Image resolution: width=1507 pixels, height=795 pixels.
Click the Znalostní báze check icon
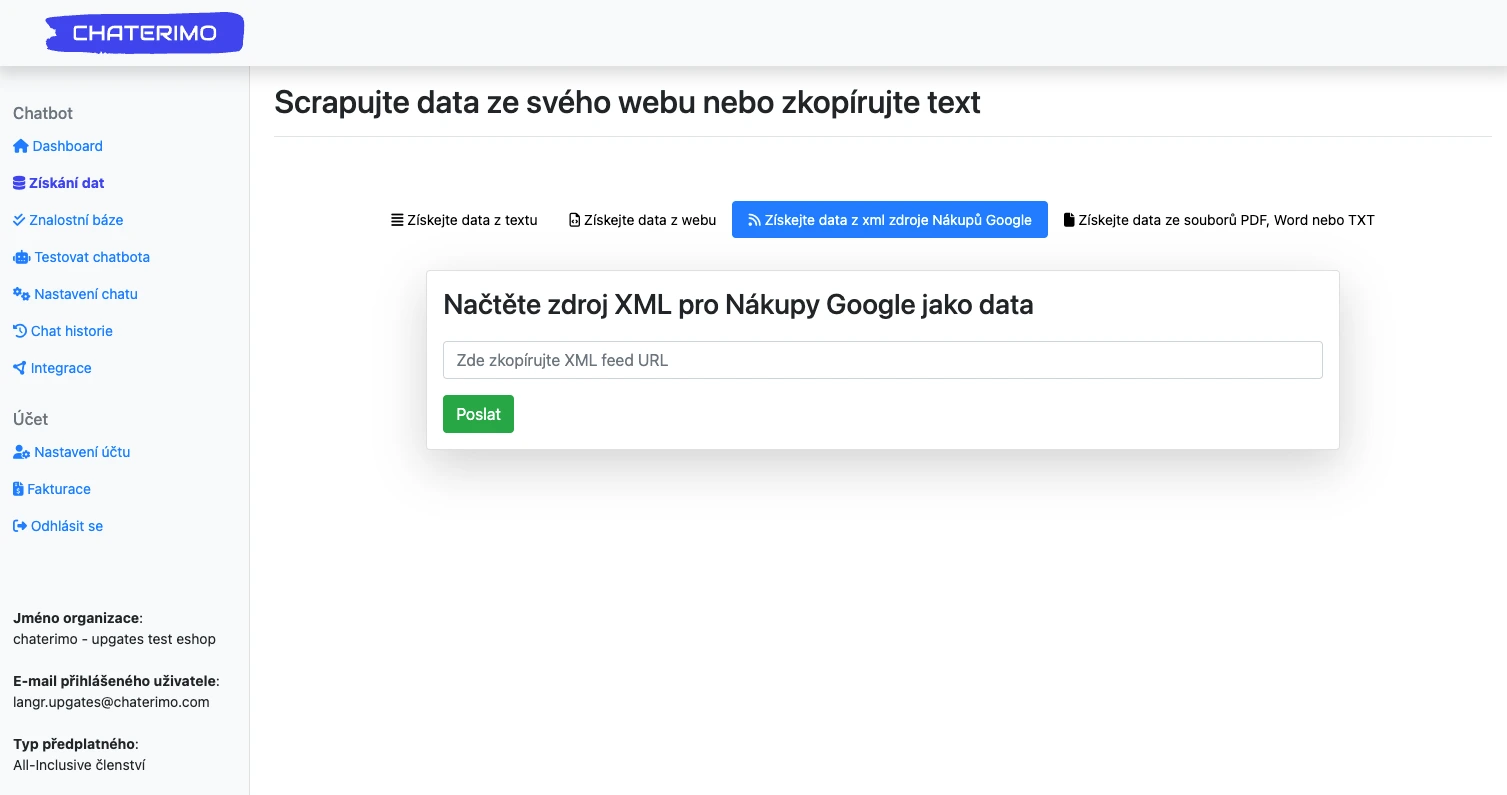19,220
